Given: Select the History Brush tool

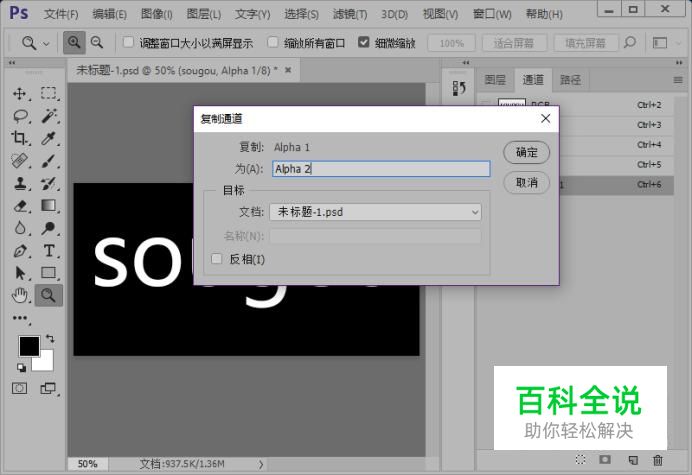Looking at the screenshot, I should [x=48, y=183].
